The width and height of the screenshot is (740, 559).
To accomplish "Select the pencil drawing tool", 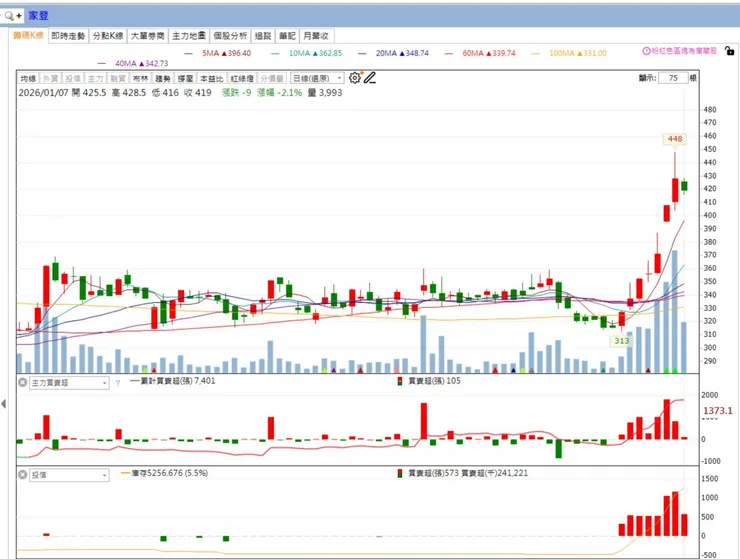I will [370, 78].
